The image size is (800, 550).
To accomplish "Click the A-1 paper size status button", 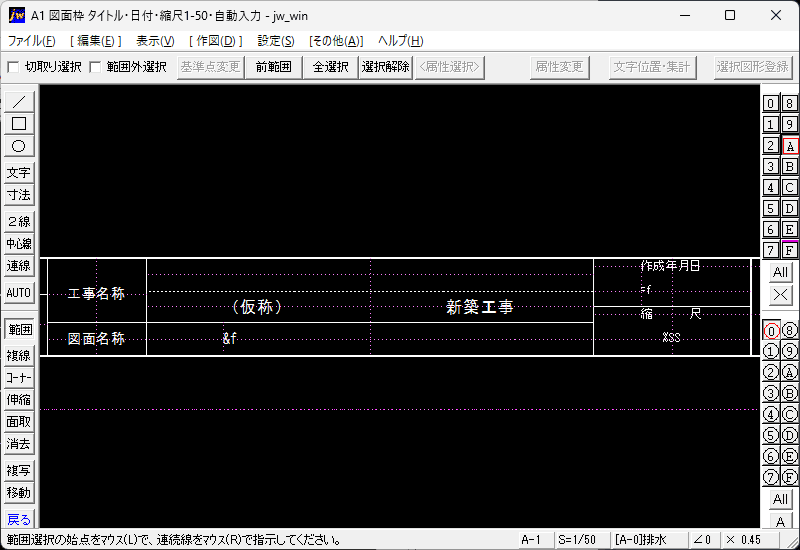I will 536,540.
